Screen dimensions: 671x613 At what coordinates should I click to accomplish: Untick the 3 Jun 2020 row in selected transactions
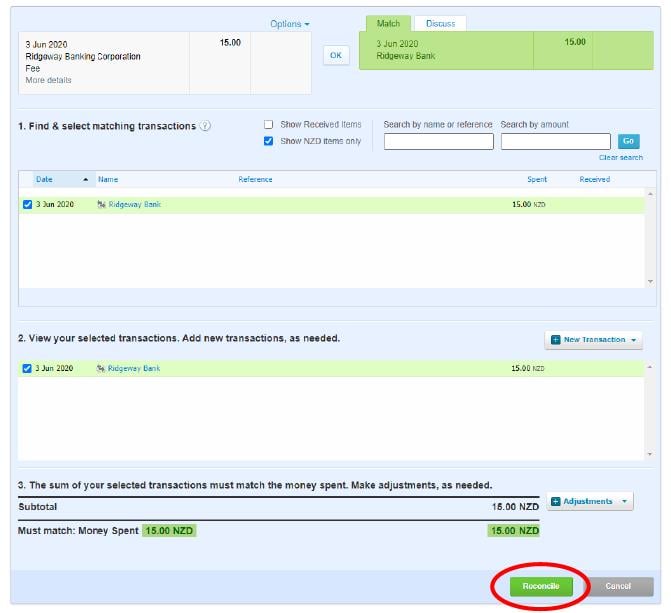[x=27, y=368]
